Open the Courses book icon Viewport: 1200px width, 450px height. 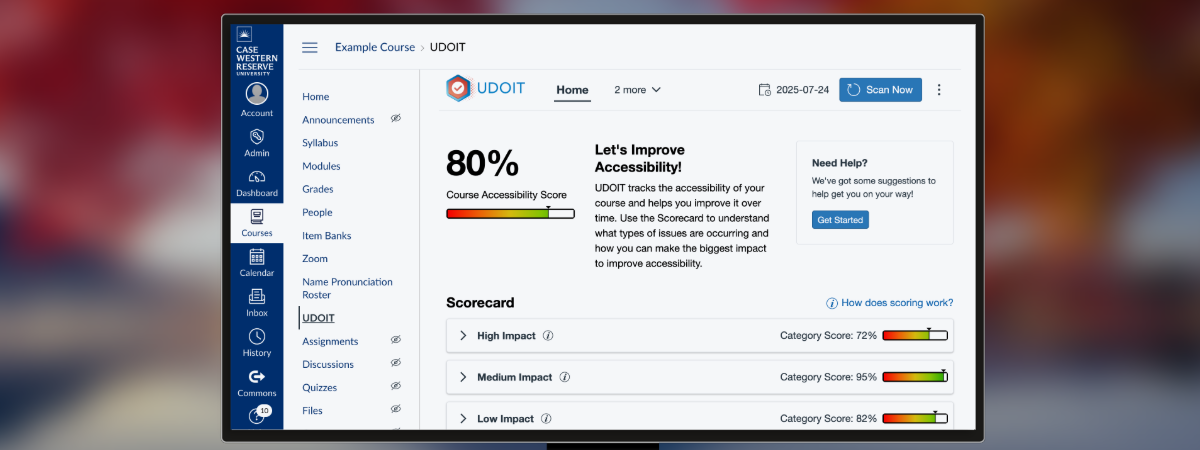click(x=257, y=216)
